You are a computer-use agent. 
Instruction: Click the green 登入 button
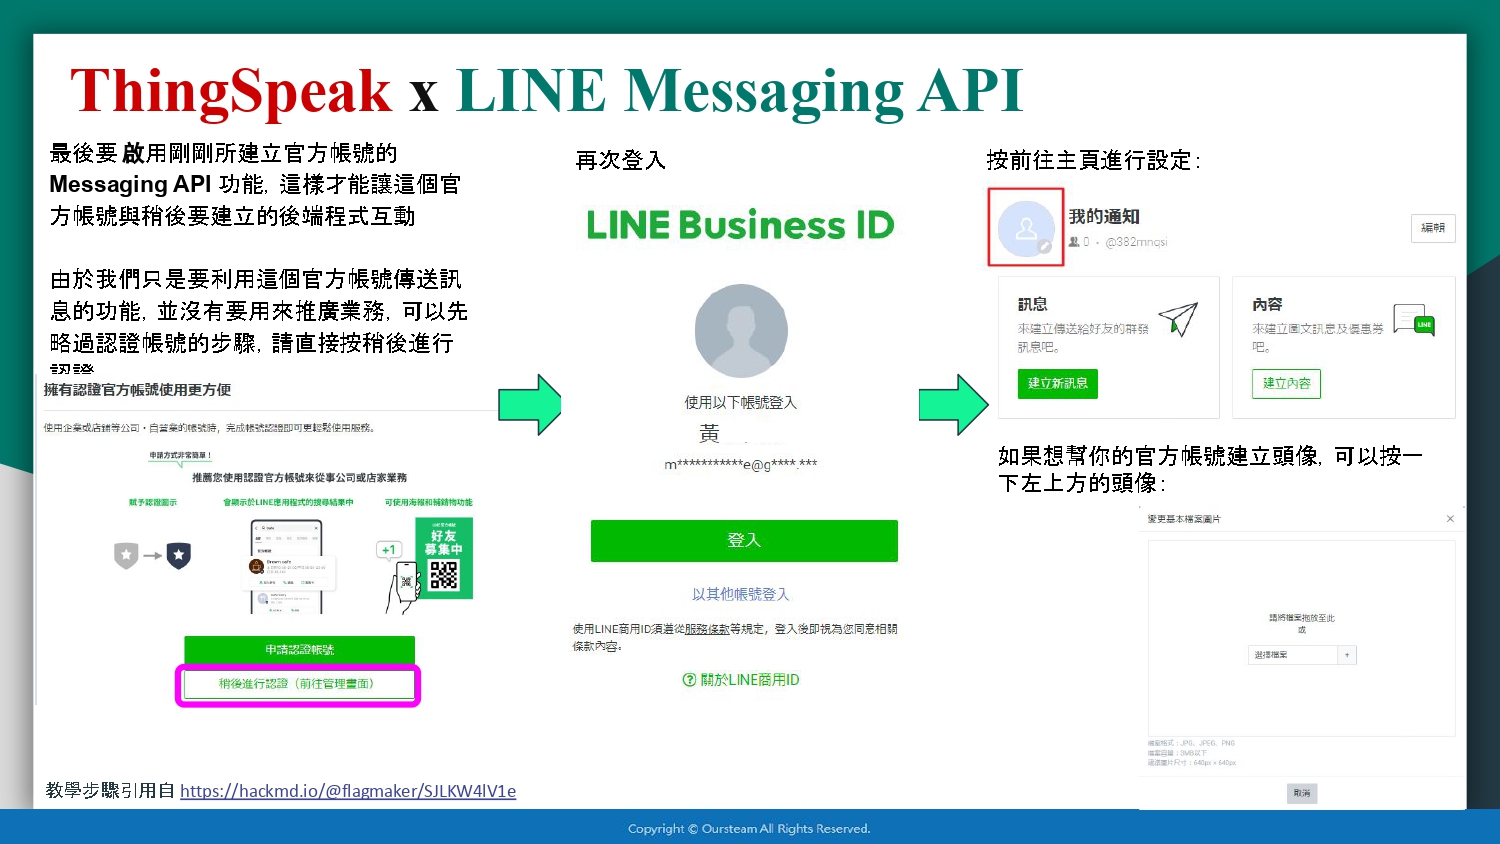tap(744, 540)
